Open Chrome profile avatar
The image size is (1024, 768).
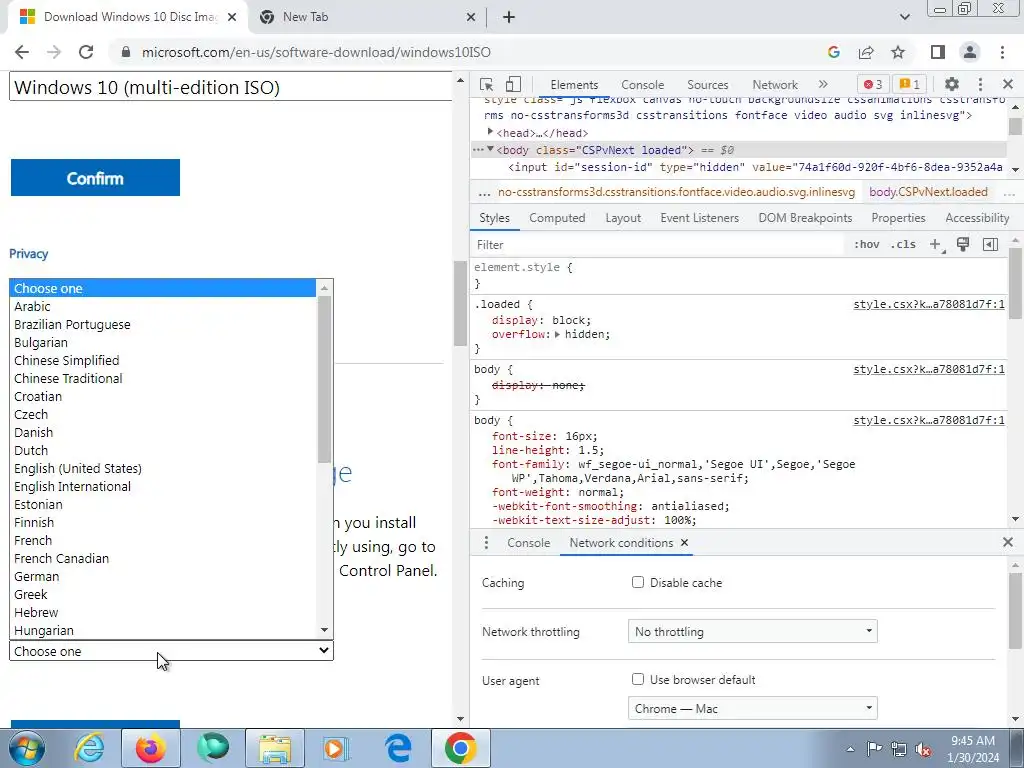point(970,52)
